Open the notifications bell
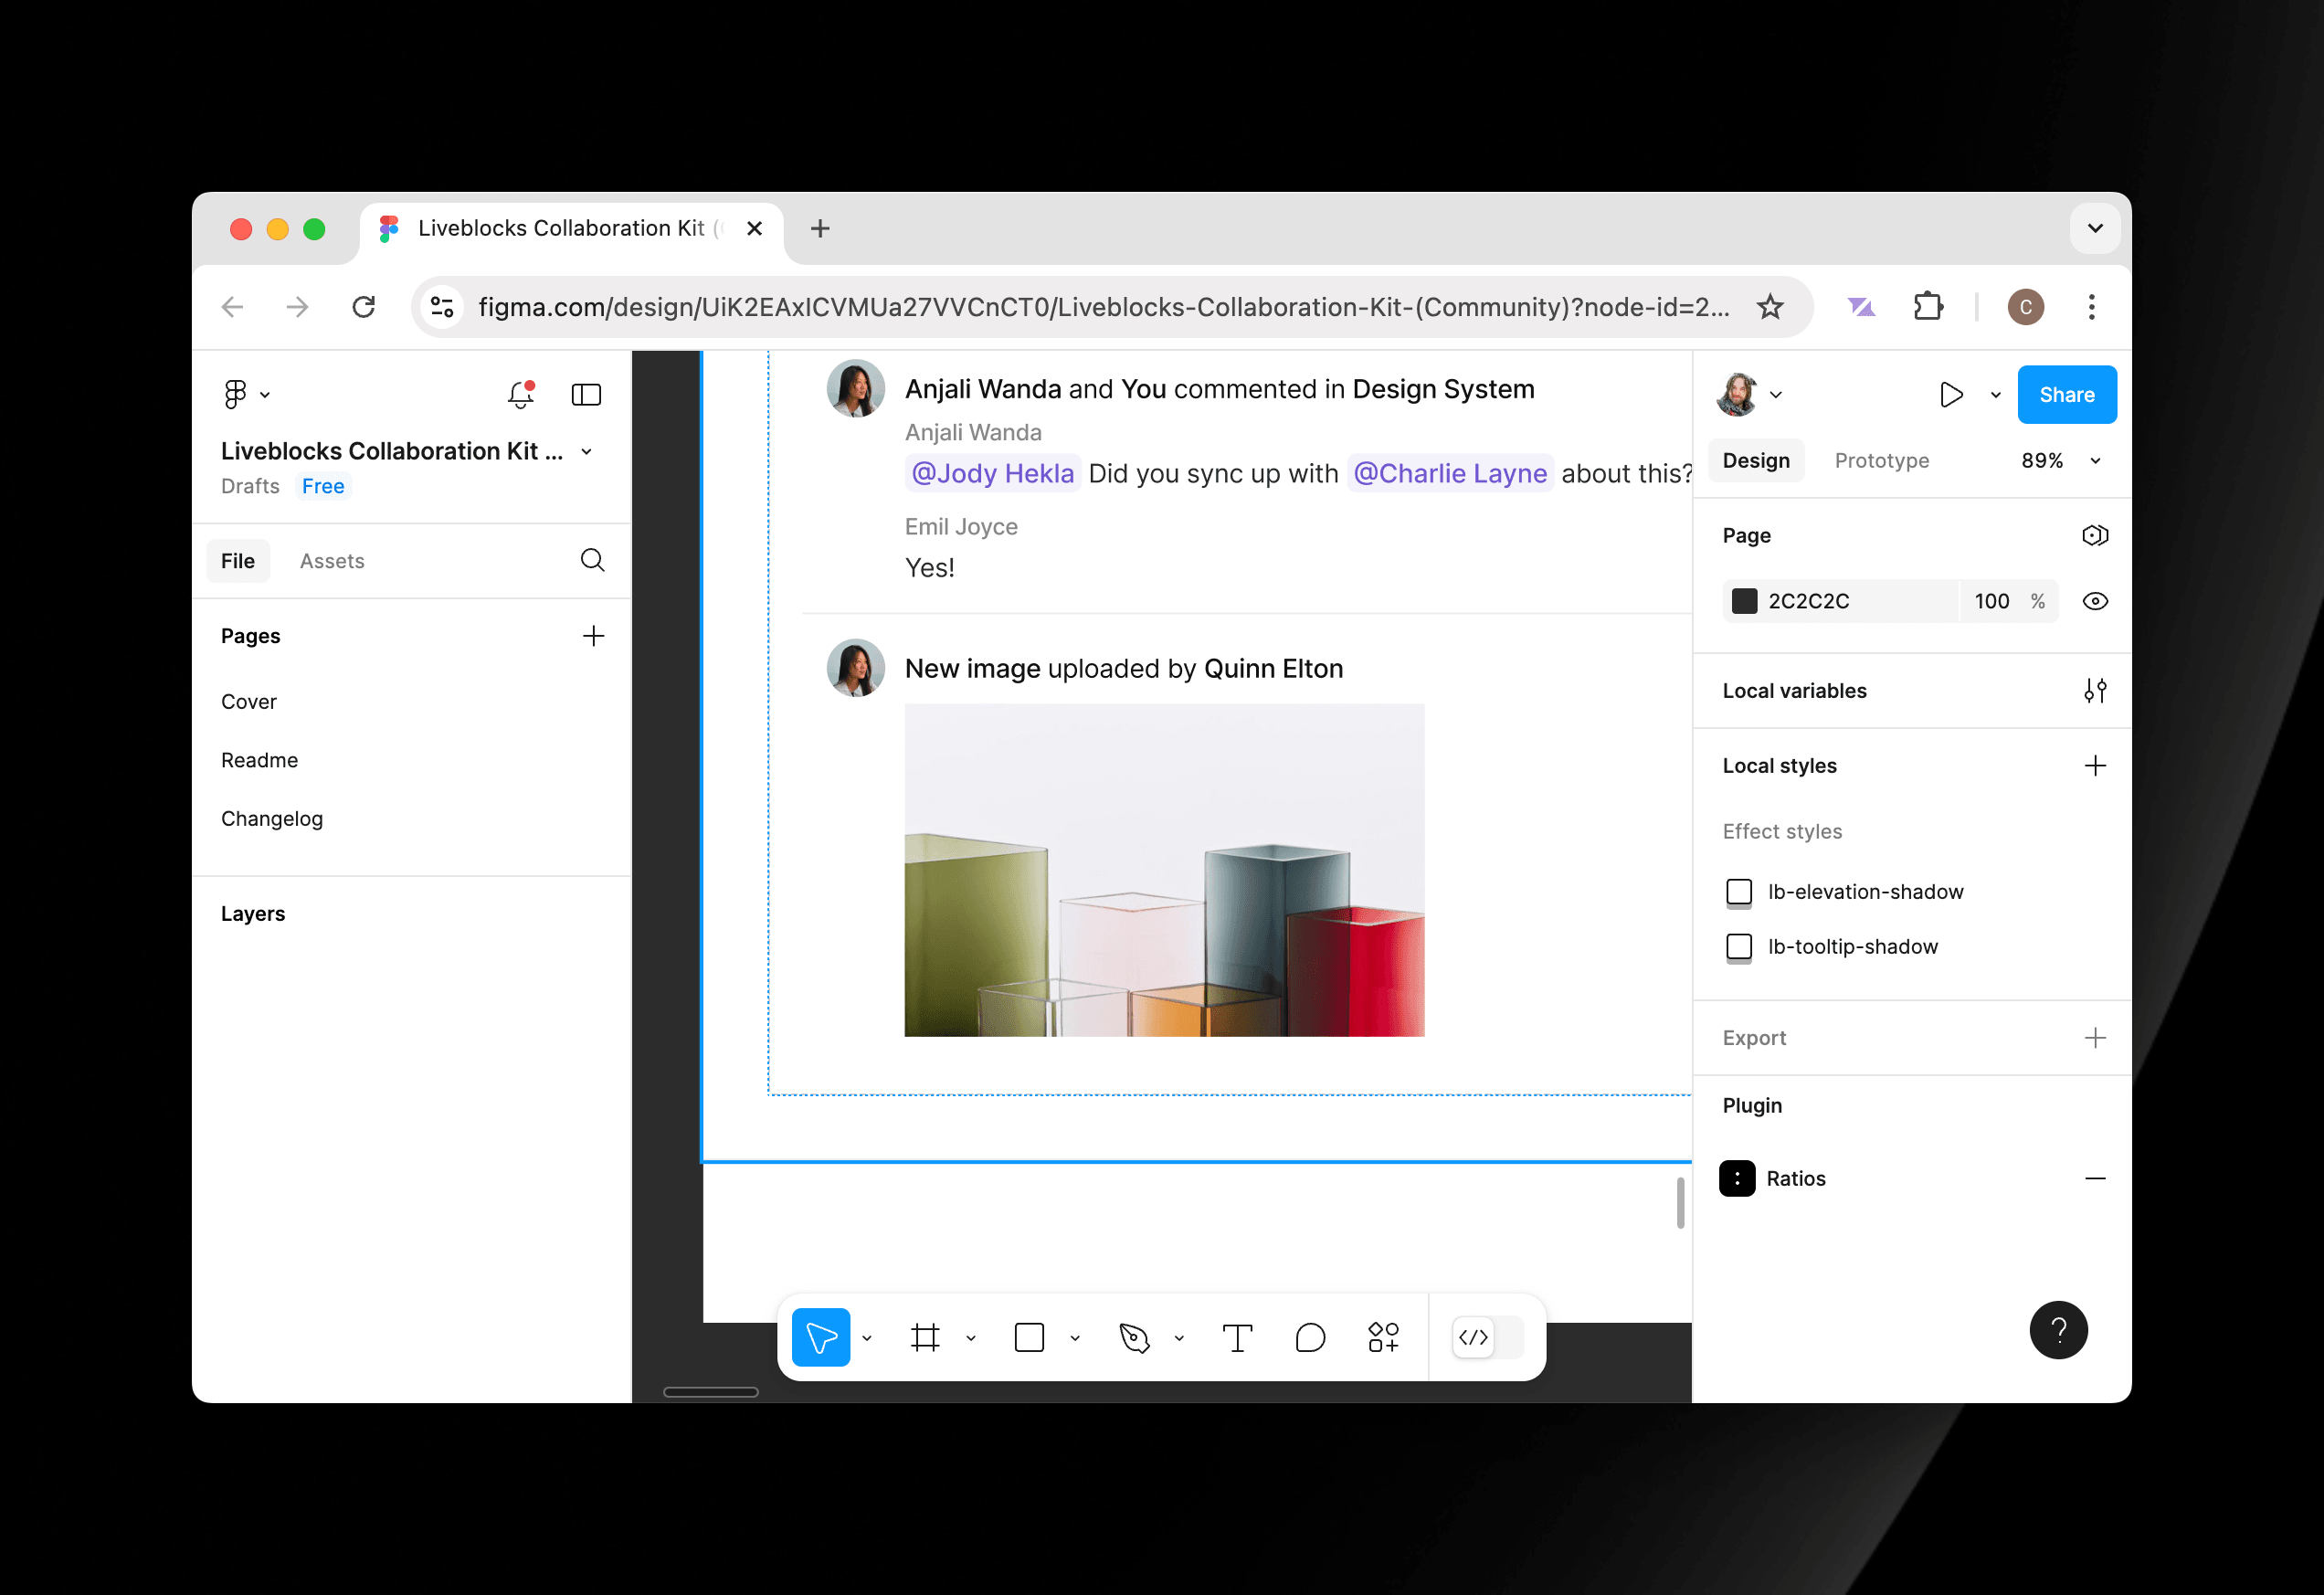The width and height of the screenshot is (2324, 1595). pos(520,394)
